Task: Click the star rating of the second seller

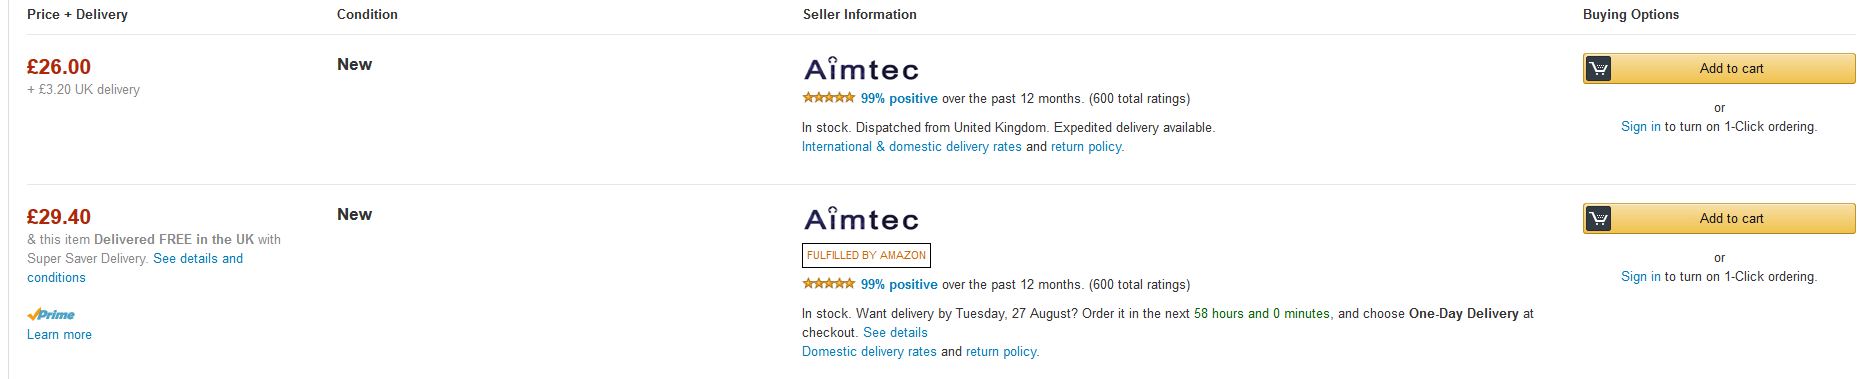Action: [x=828, y=284]
